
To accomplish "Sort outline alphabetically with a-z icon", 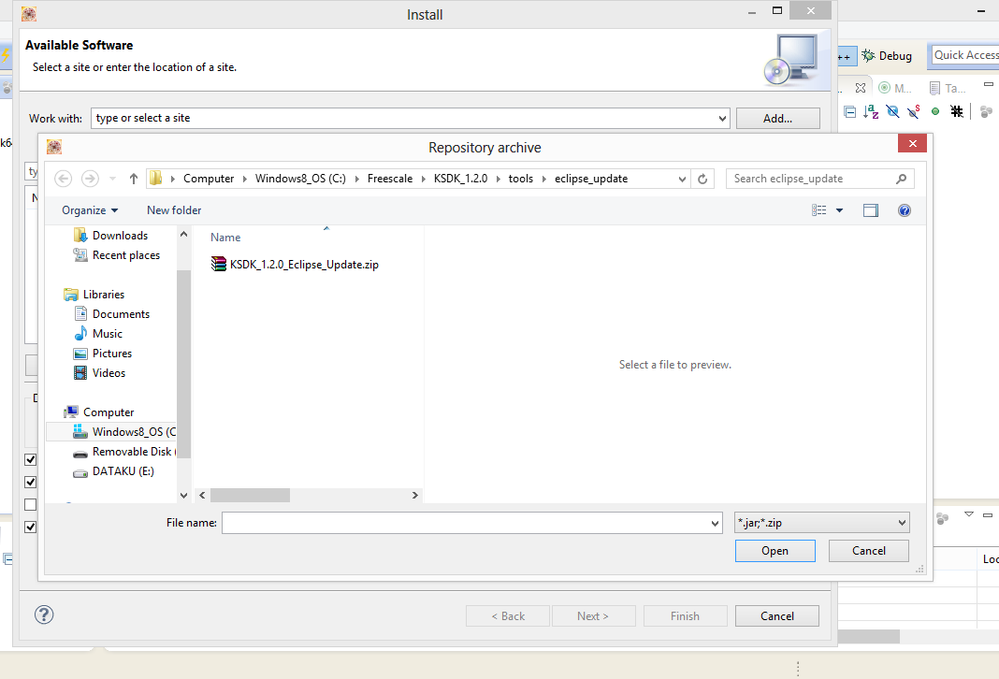I will pos(871,112).
